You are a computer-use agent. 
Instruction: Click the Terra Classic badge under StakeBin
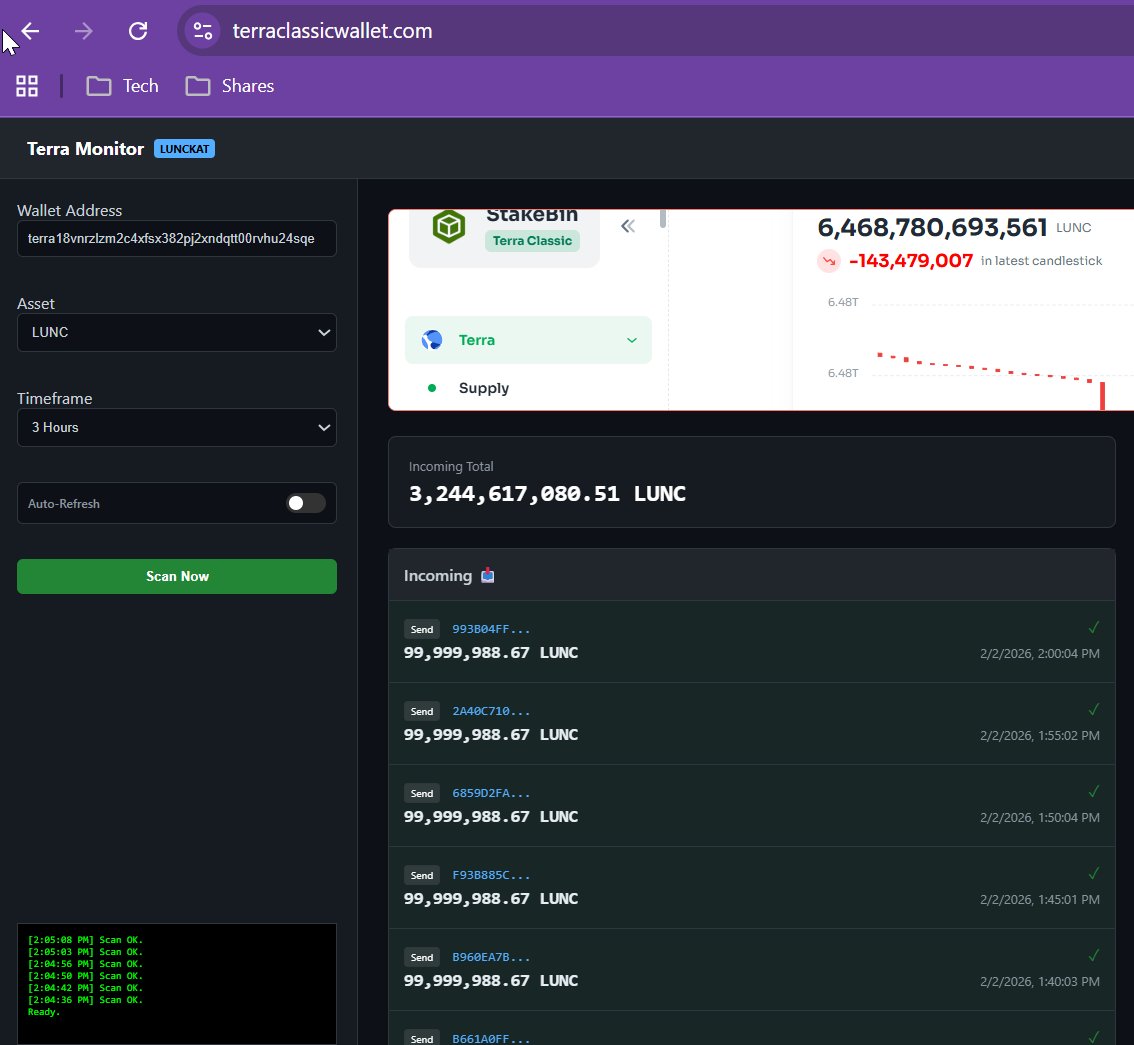(532, 241)
